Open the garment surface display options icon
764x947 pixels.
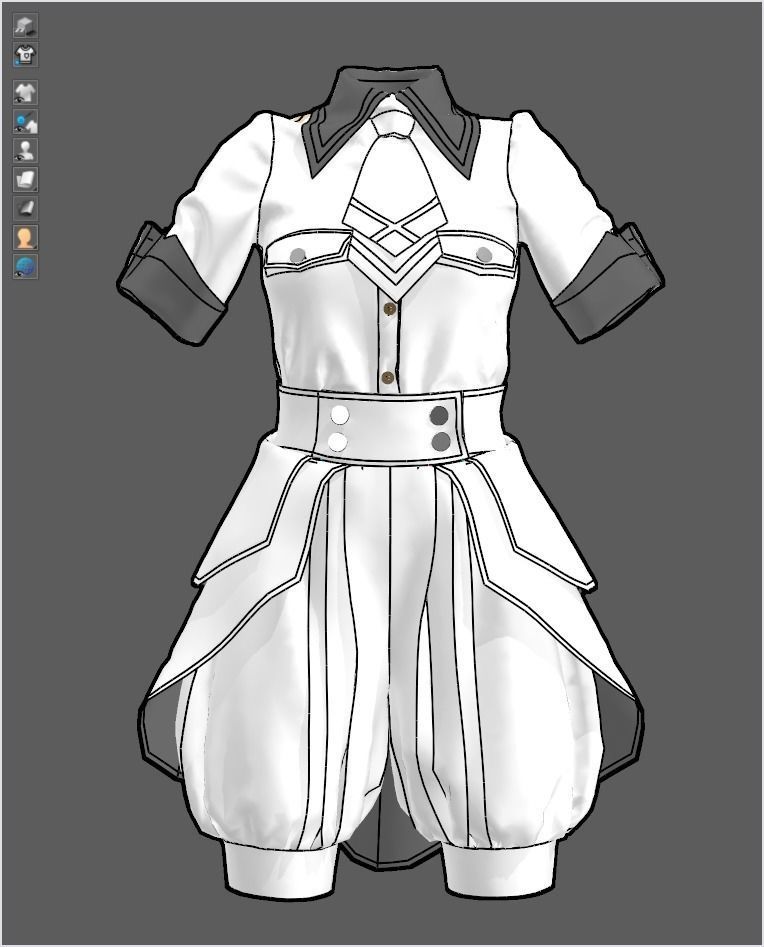[25, 179]
